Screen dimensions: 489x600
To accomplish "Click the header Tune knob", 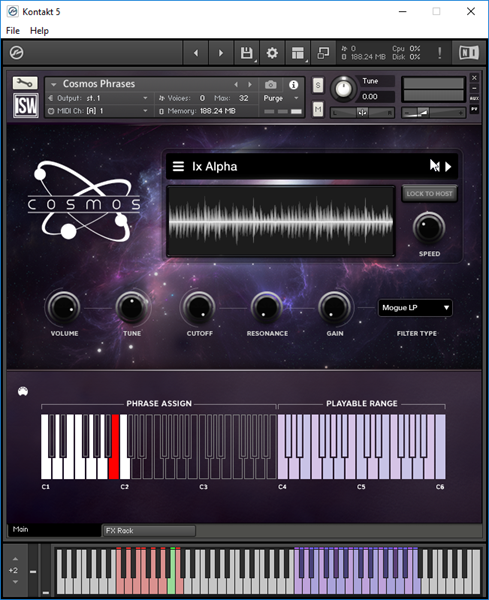I will [343, 89].
